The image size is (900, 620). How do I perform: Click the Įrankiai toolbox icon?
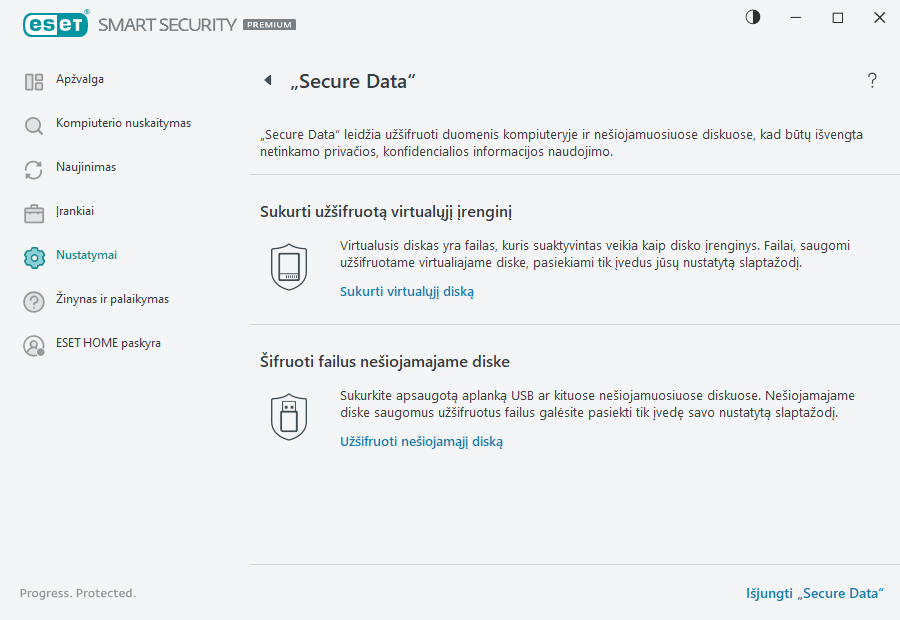33,211
